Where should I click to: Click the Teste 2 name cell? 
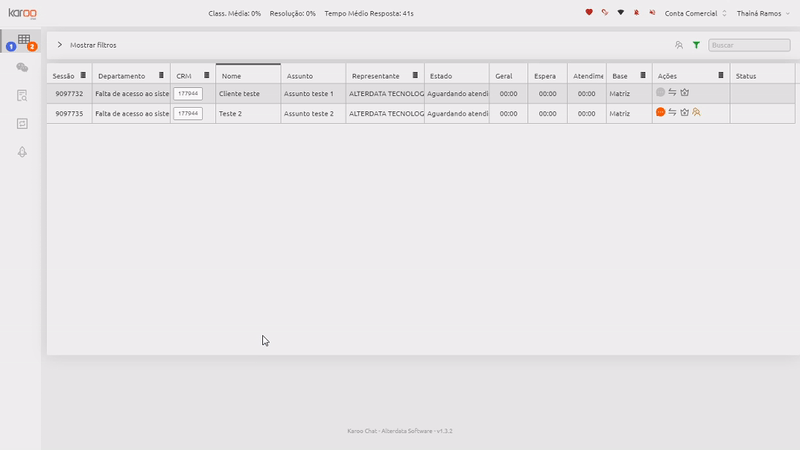(248, 113)
